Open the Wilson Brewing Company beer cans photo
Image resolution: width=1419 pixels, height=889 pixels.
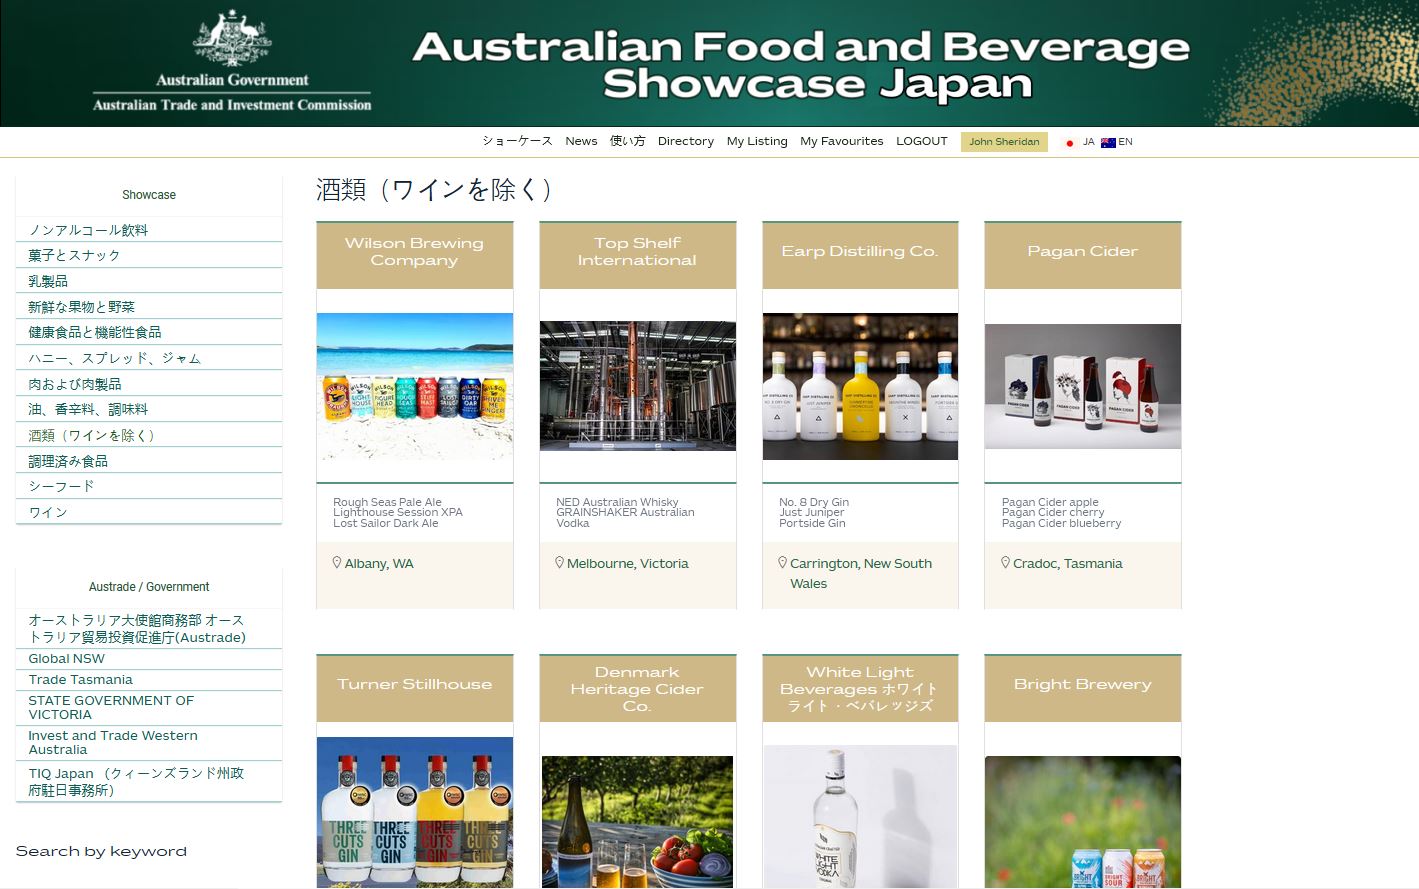coord(415,386)
